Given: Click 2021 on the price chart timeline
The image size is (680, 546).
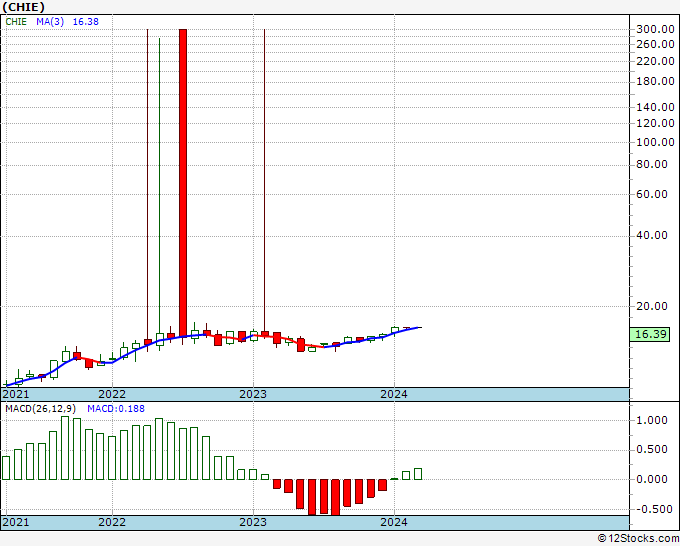Looking at the screenshot, I should 16,394.
